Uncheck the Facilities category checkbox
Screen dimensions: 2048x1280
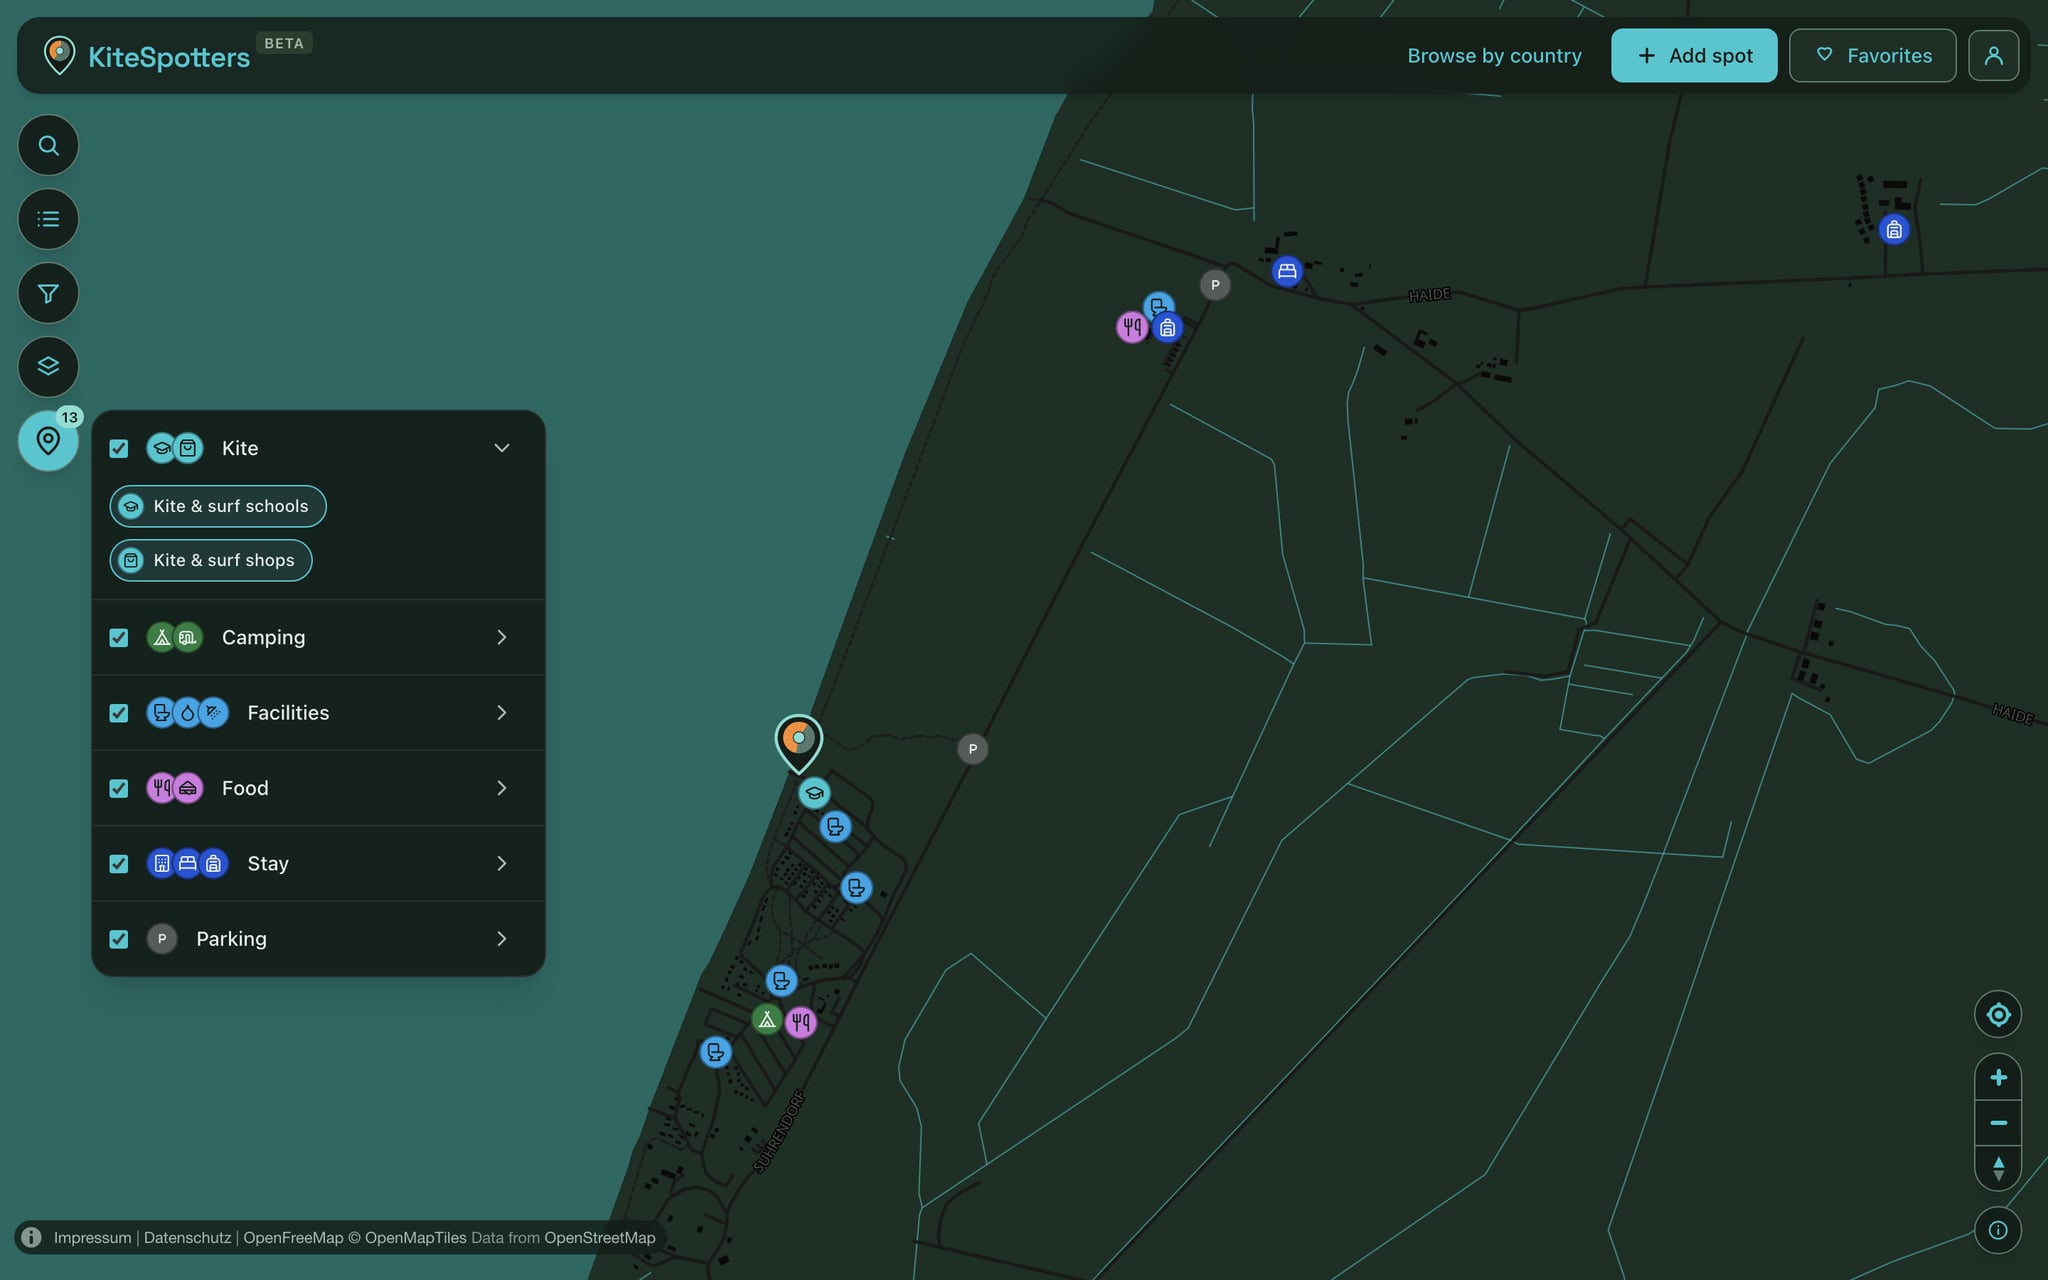119,713
